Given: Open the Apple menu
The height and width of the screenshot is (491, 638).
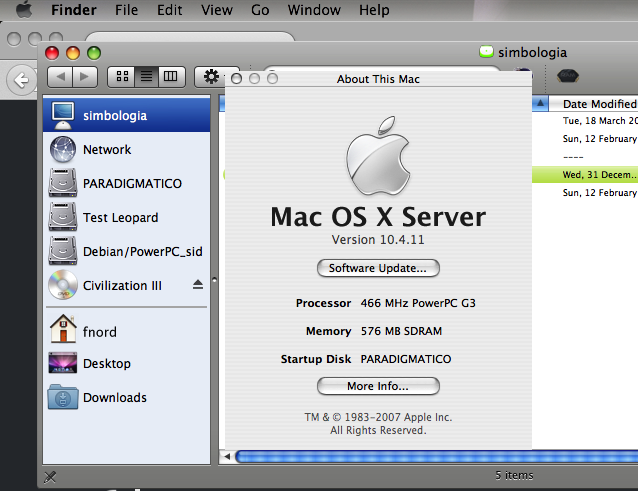Looking at the screenshot, I should (x=24, y=9).
